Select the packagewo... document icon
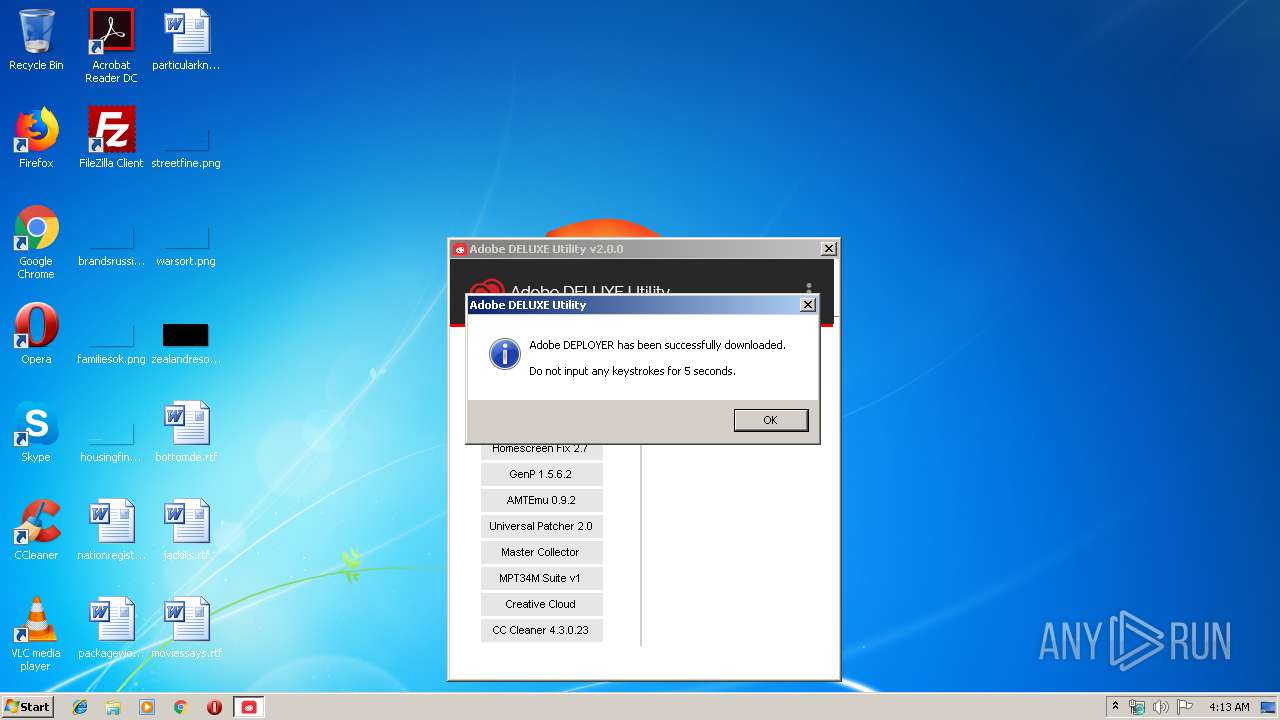 [111, 628]
